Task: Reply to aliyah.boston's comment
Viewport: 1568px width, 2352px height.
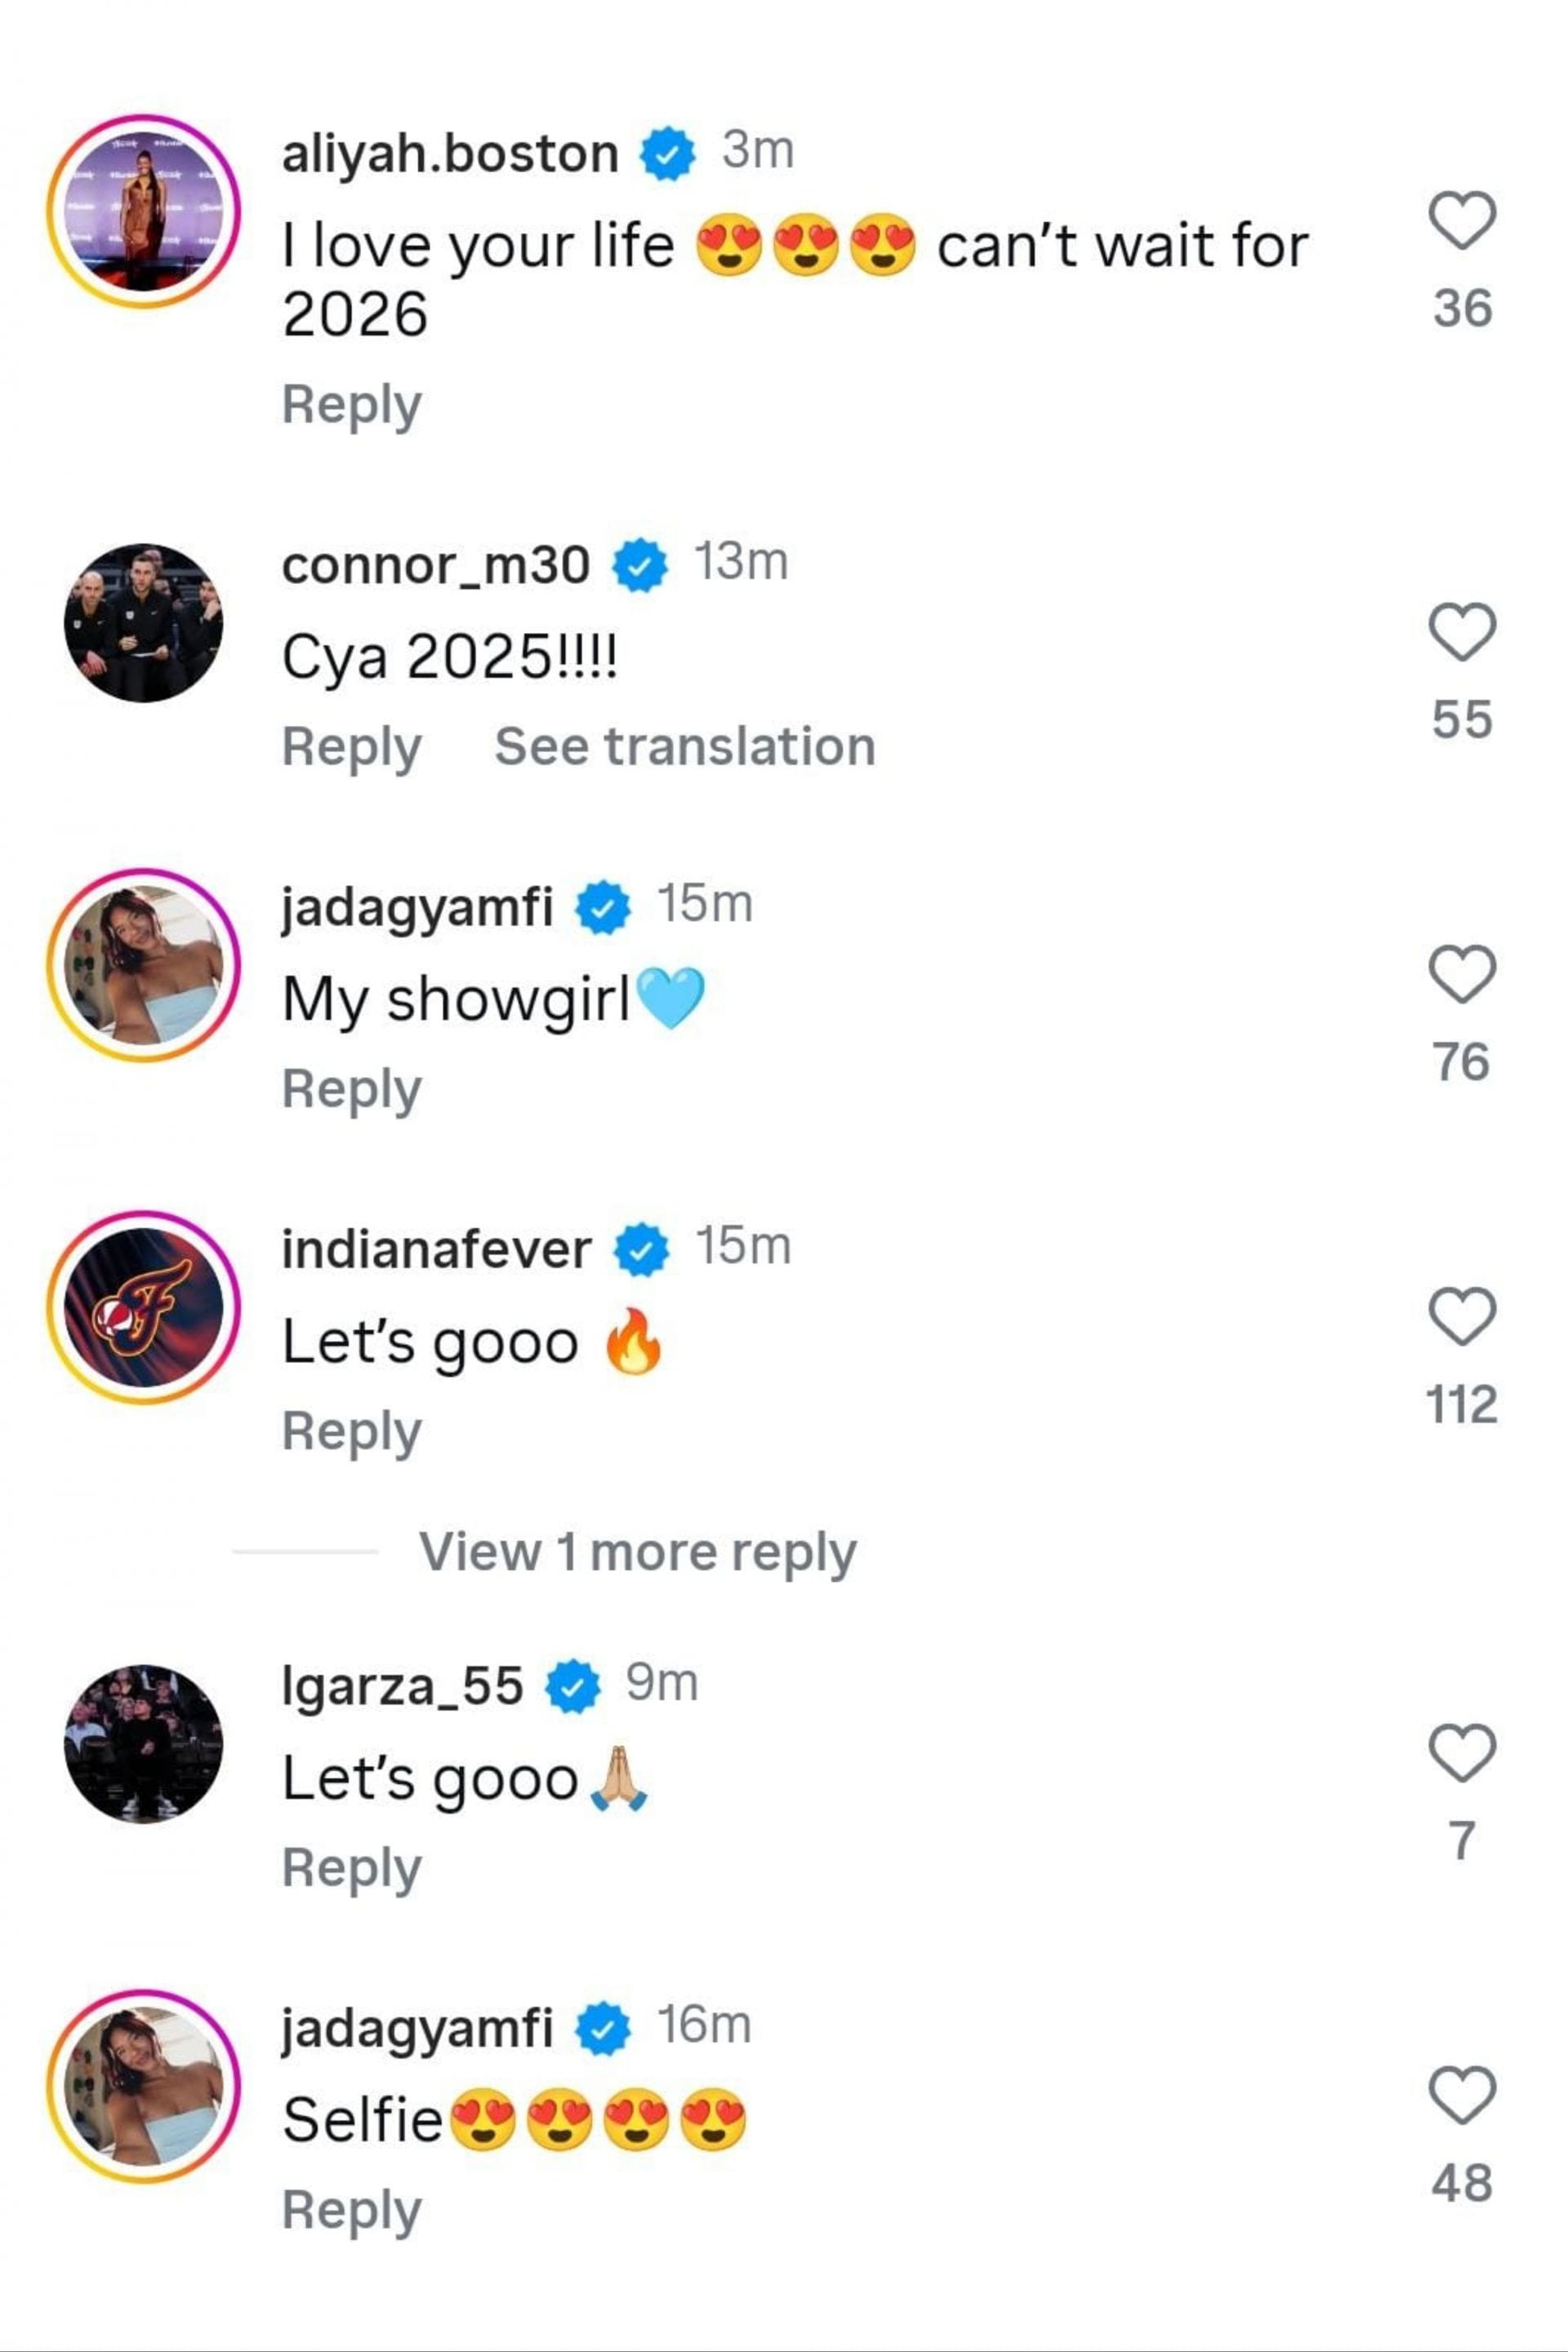Action: (x=350, y=405)
